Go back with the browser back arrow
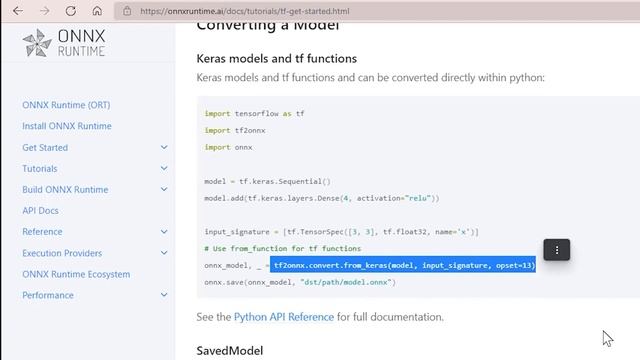This screenshot has width=640, height=360. pyautogui.click(x=18, y=11)
